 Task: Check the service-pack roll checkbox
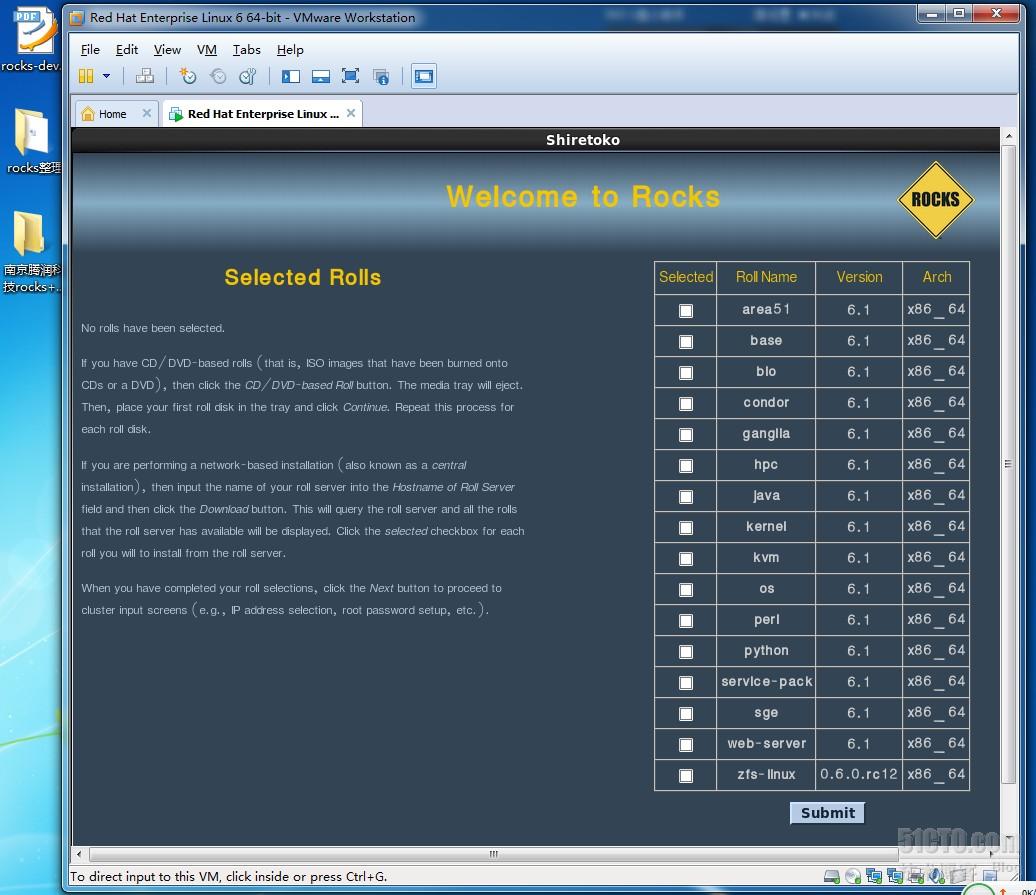pos(686,683)
